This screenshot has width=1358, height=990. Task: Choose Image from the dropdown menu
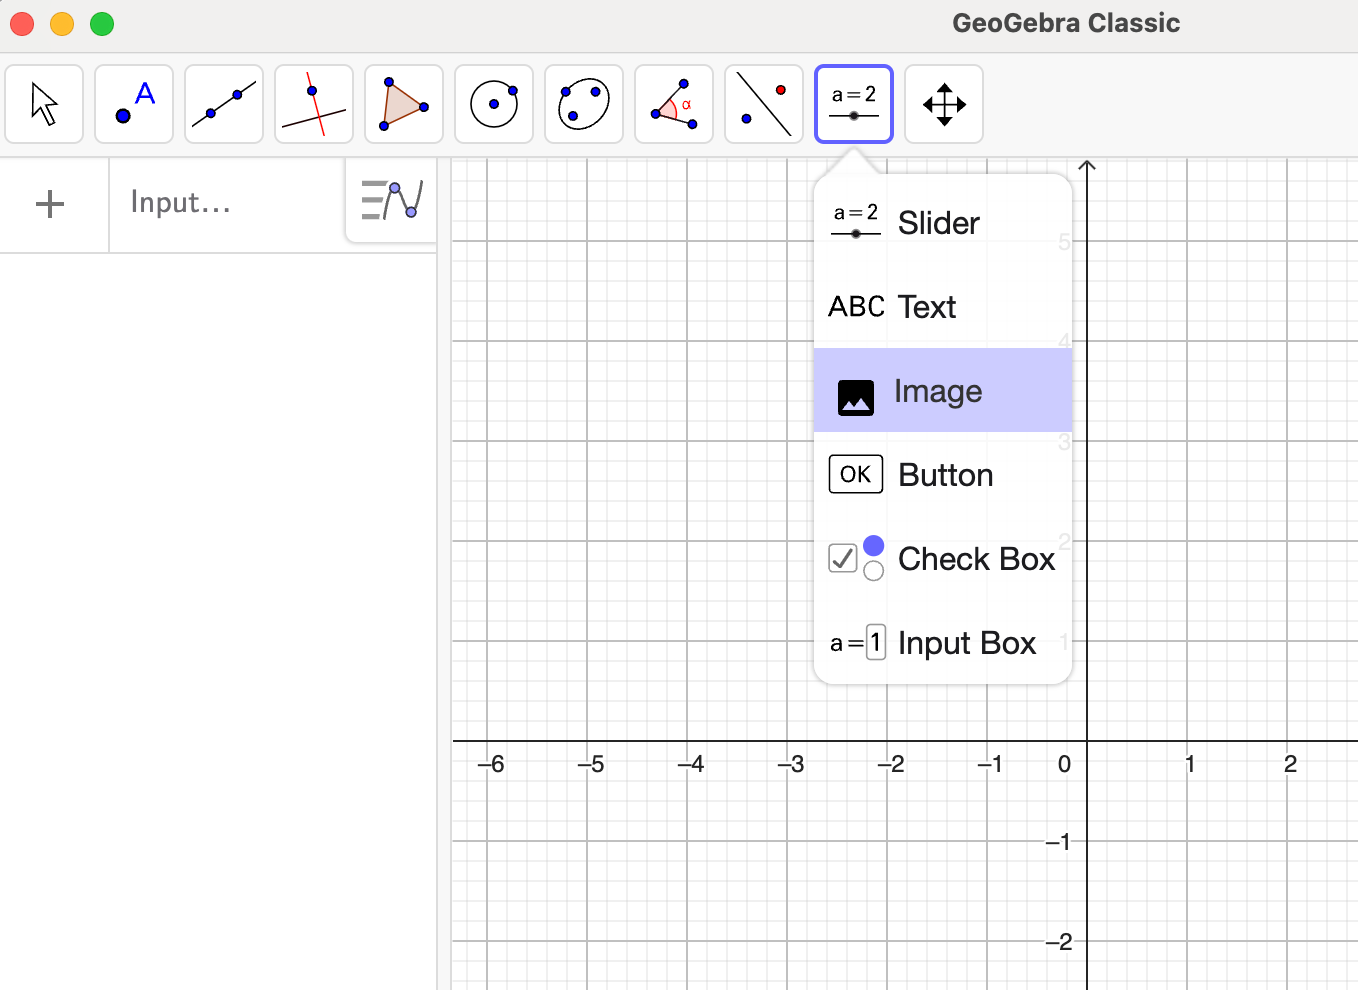(943, 390)
